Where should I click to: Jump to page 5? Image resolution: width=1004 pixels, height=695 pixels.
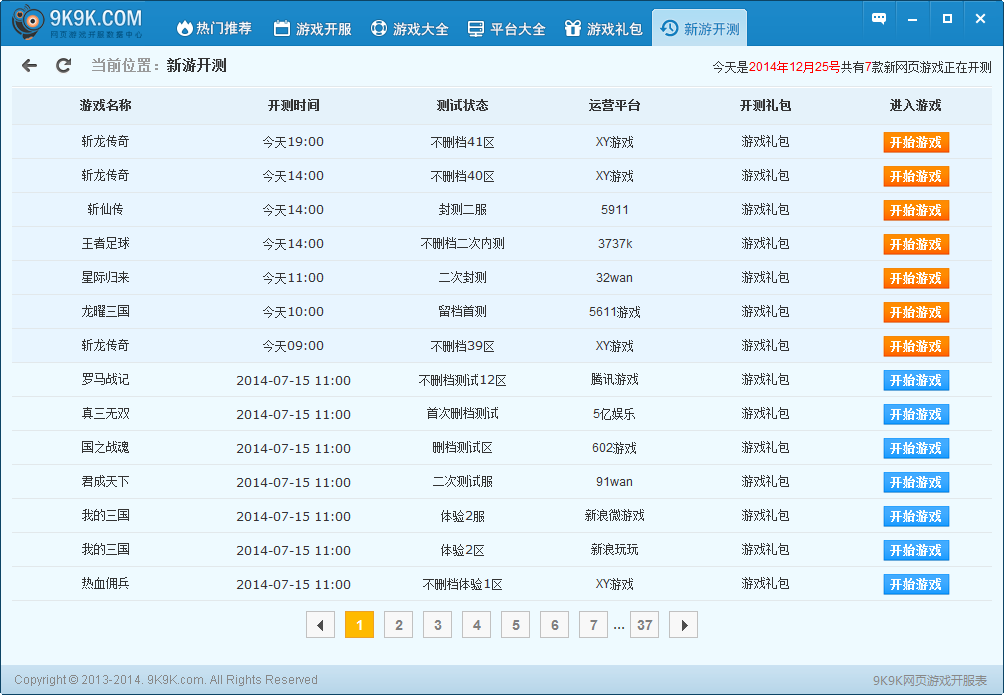(x=515, y=625)
